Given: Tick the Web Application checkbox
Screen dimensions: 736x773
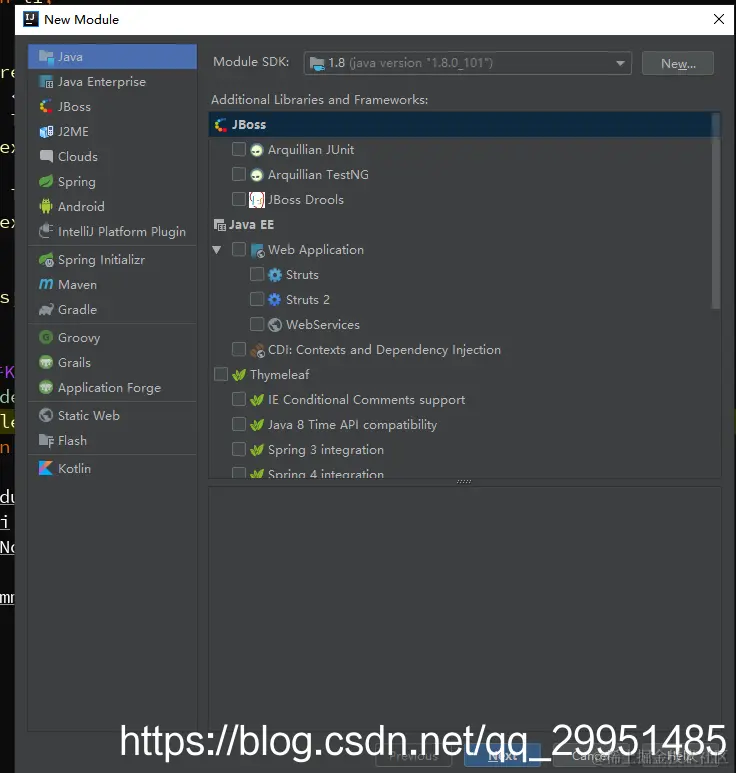Looking at the screenshot, I should (x=239, y=249).
